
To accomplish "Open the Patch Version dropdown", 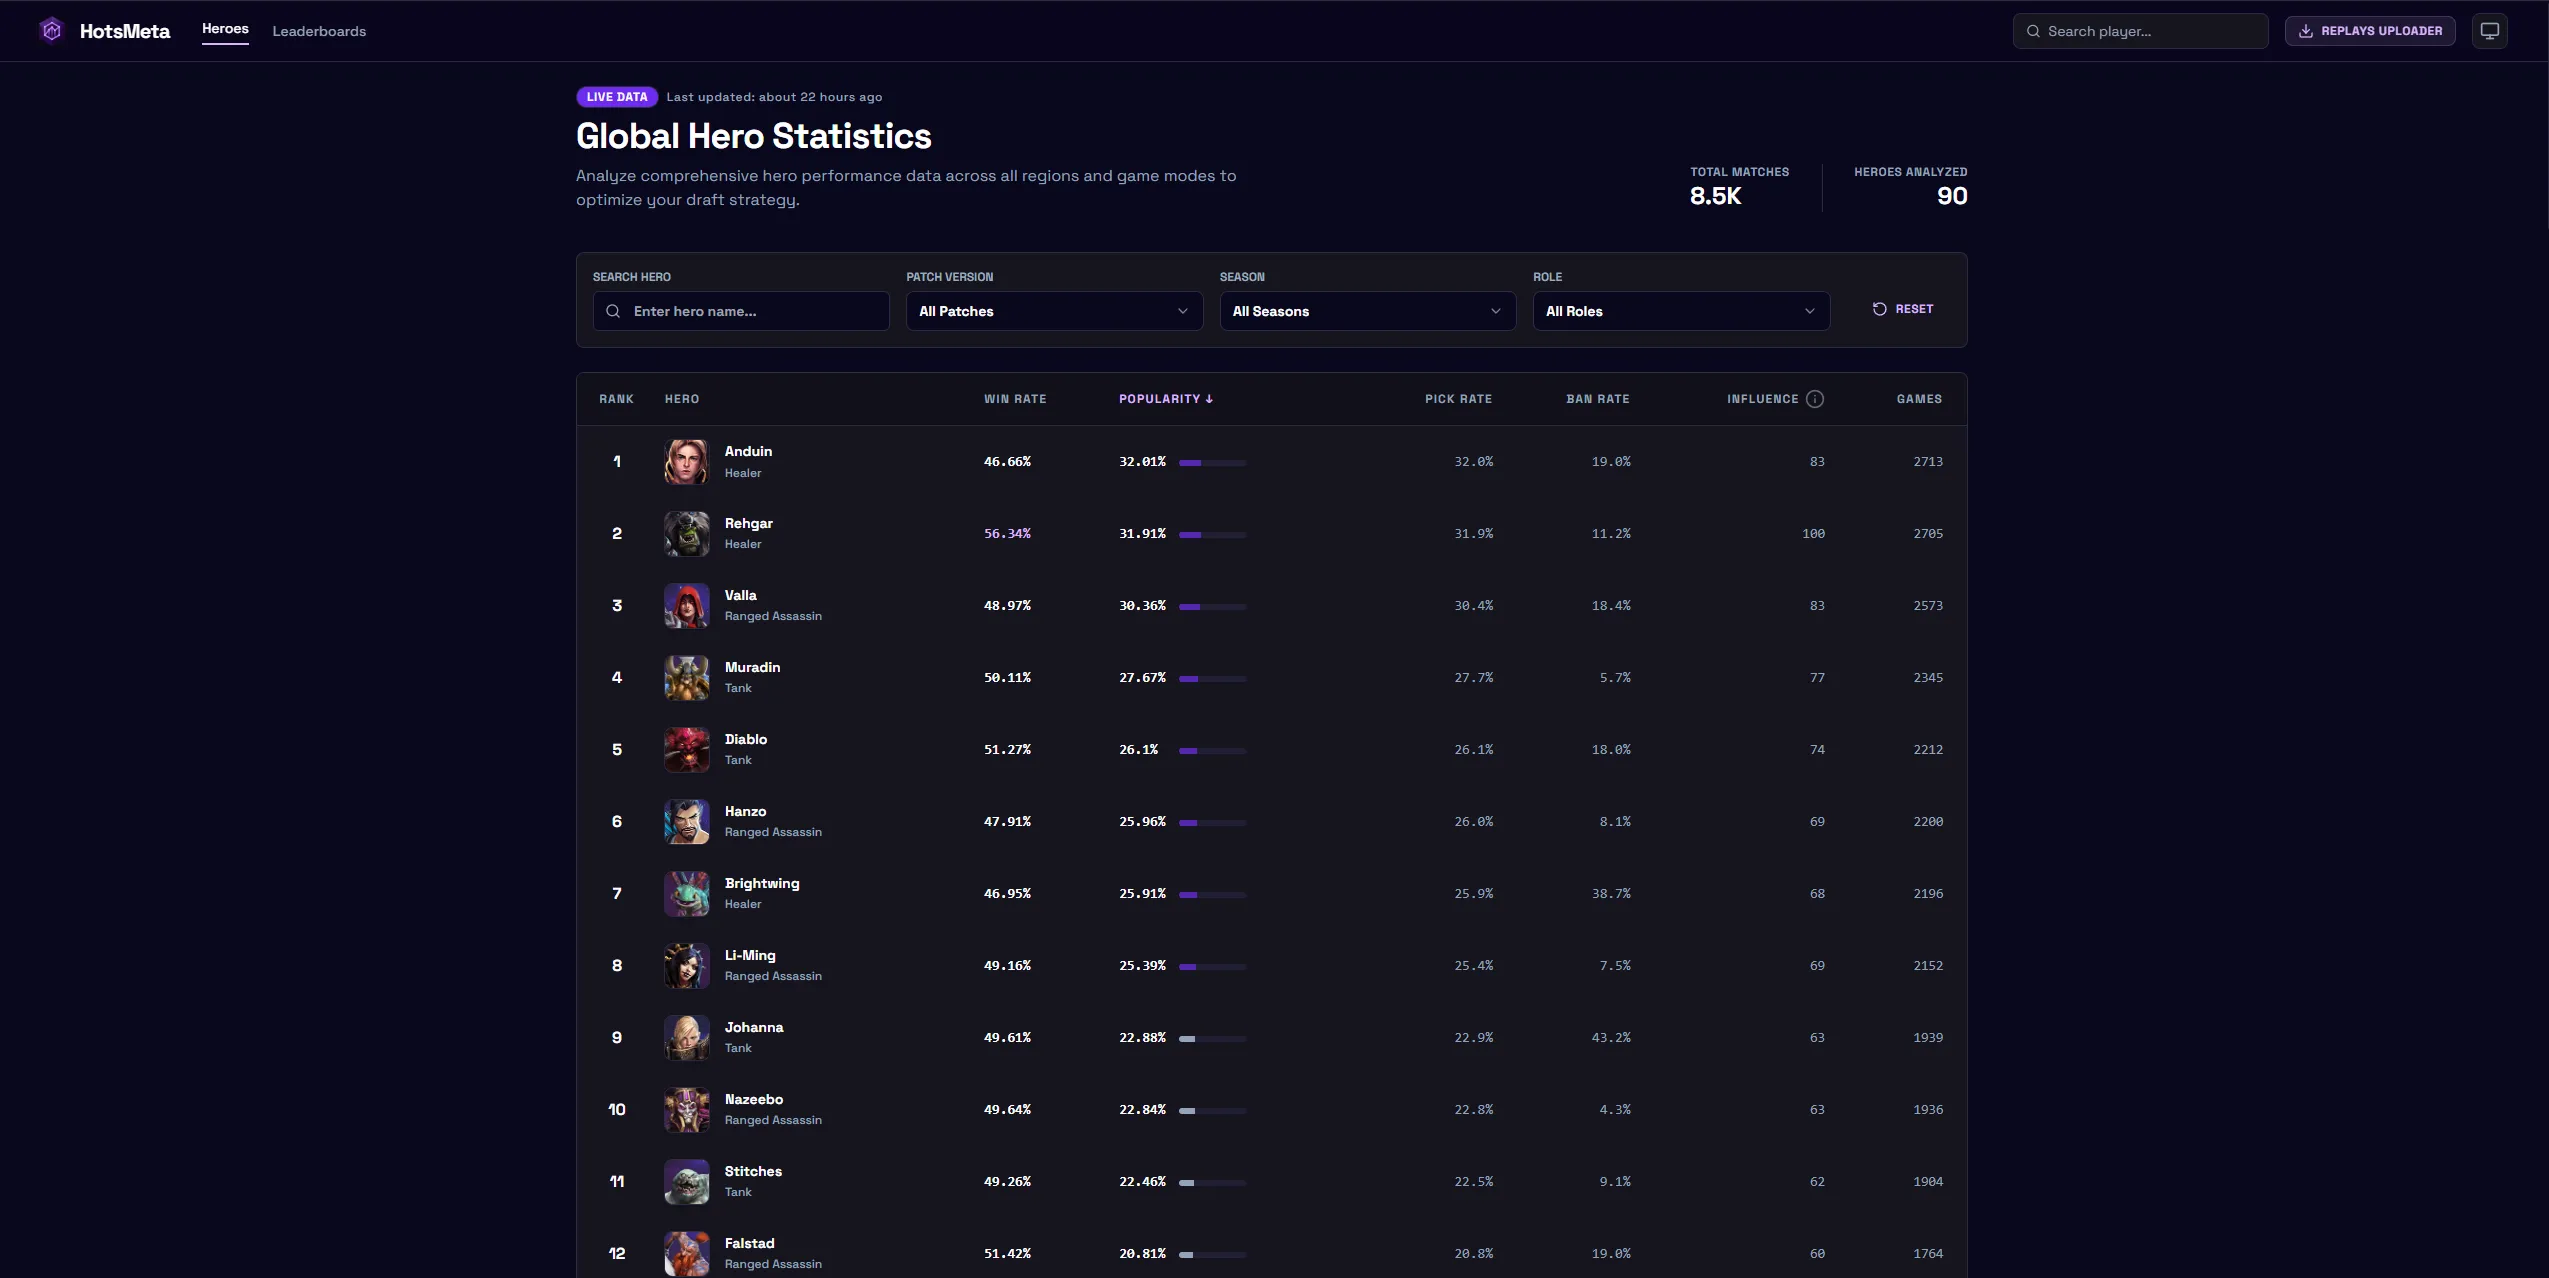I will click(1054, 311).
